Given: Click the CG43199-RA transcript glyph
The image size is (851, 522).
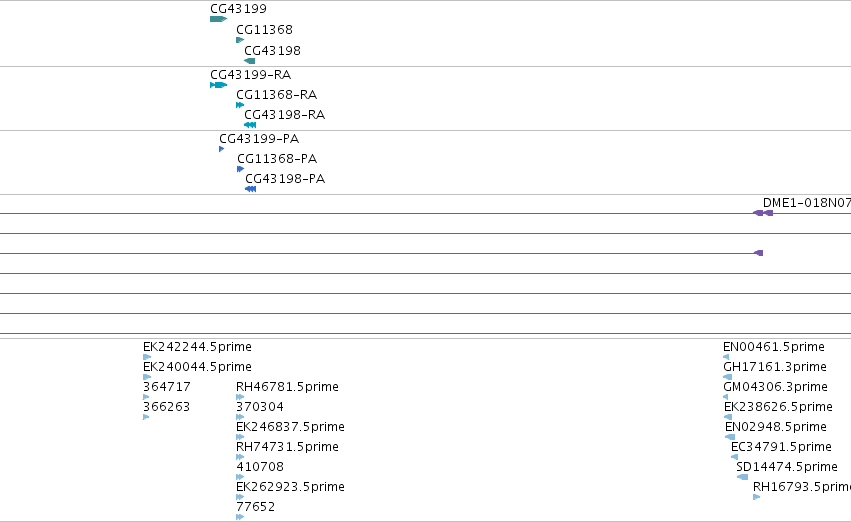Looking at the screenshot, I should (x=218, y=85).
